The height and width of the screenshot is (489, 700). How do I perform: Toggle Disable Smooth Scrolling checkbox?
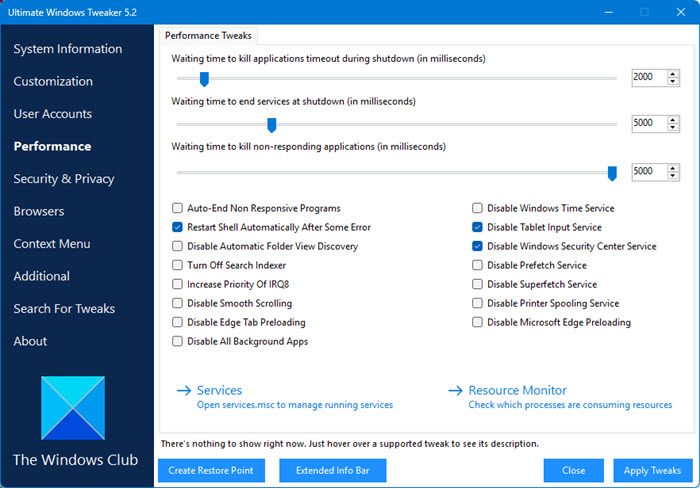coord(177,303)
